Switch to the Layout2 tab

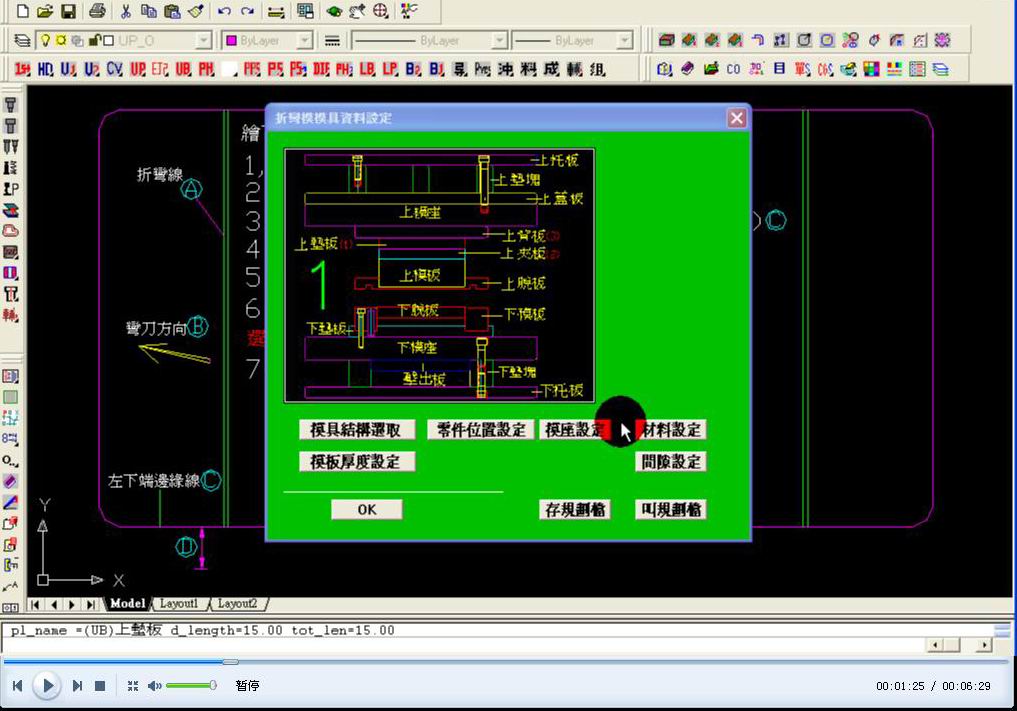click(x=237, y=603)
